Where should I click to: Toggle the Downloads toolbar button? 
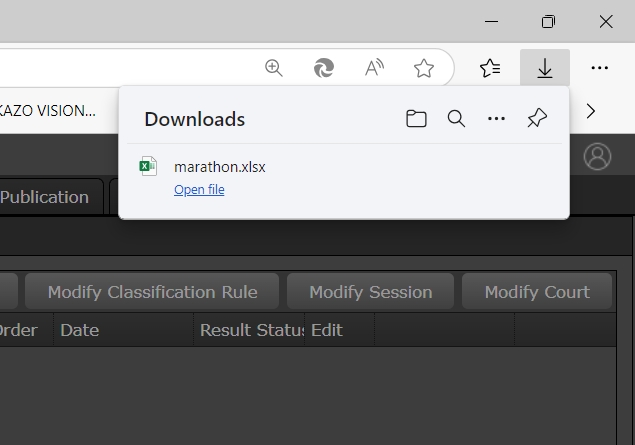(x=545, y=68)
